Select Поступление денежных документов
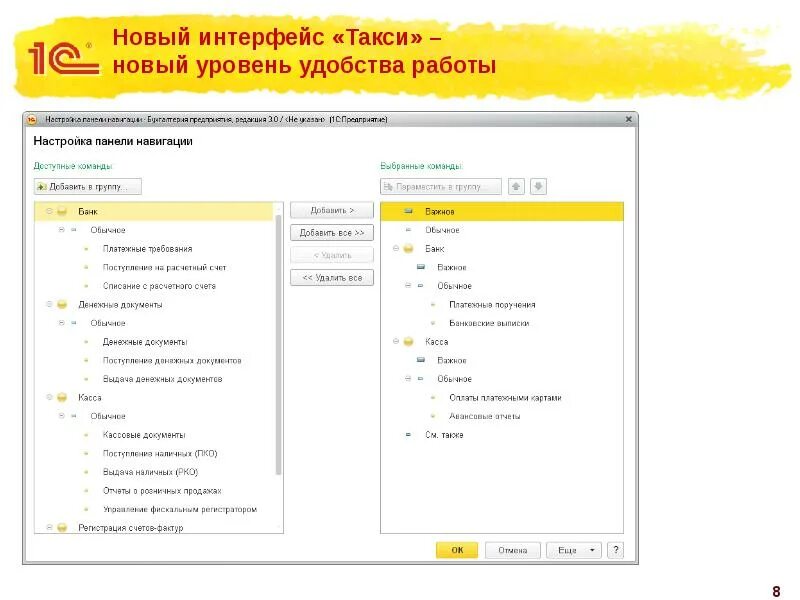Viewport: 800px width, 600px height. pos(172,360)
